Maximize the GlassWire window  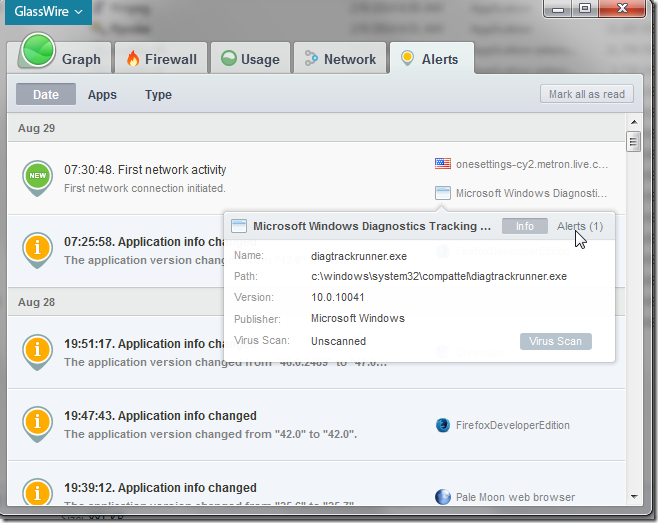coord(585,8)
